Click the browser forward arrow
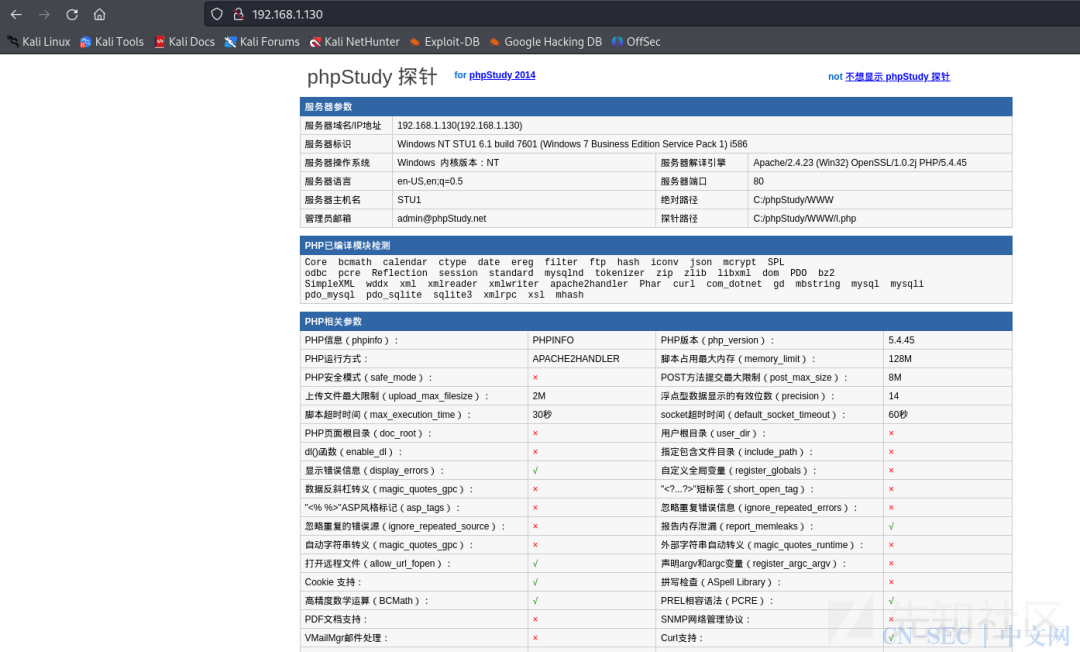Image resolution: width=1080 pixels, height=652 pixels. tap(44, 14)
